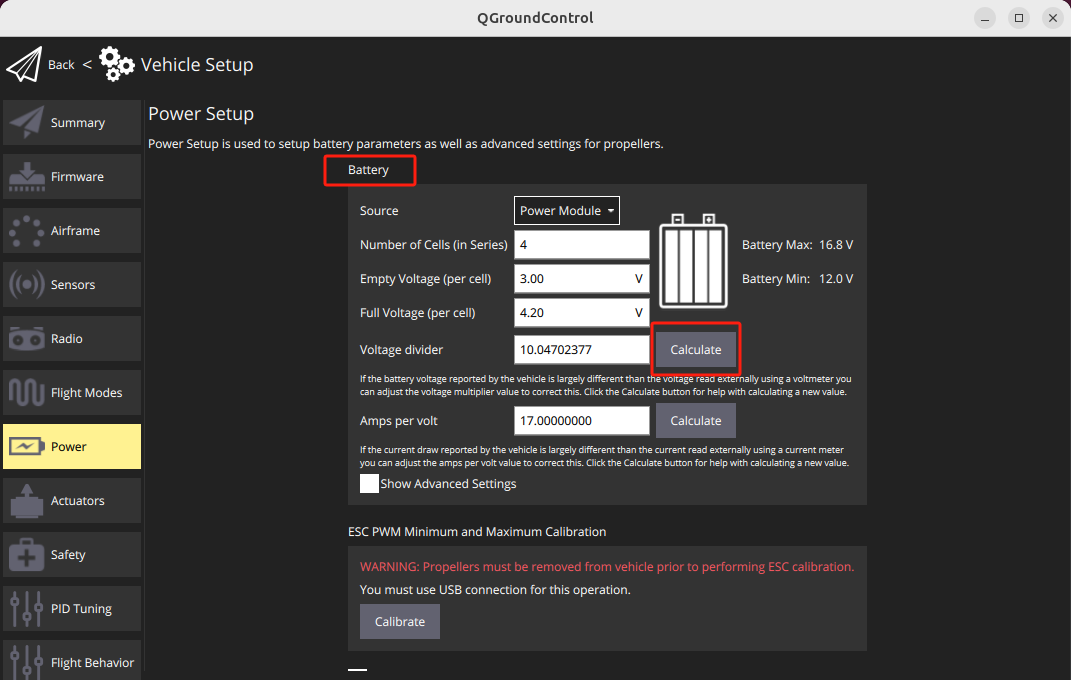Click the PID Tuning sliders icon
This screenshot has height=680, width=1071.
pyautogui.click(x=27, y=608)
